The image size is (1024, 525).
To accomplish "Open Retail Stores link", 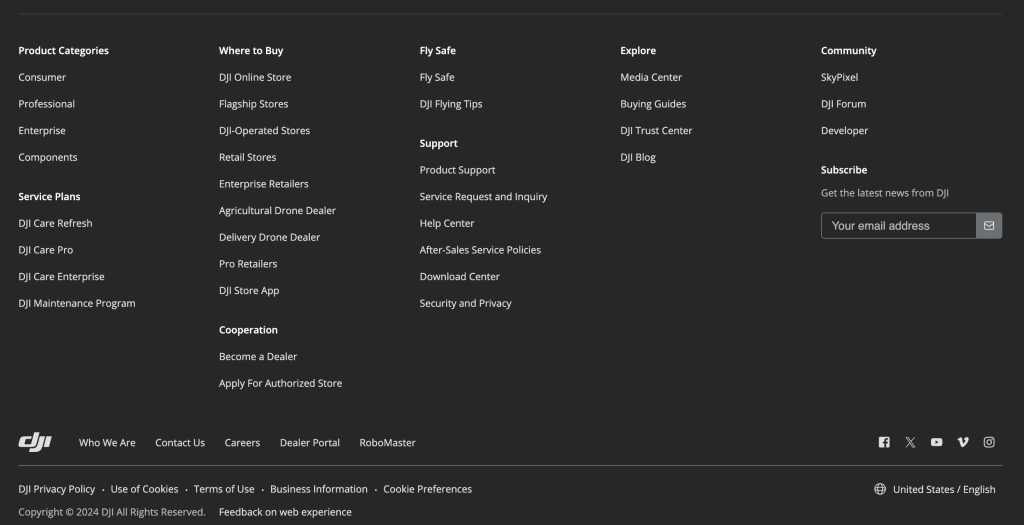I will (x=248, y=157).
